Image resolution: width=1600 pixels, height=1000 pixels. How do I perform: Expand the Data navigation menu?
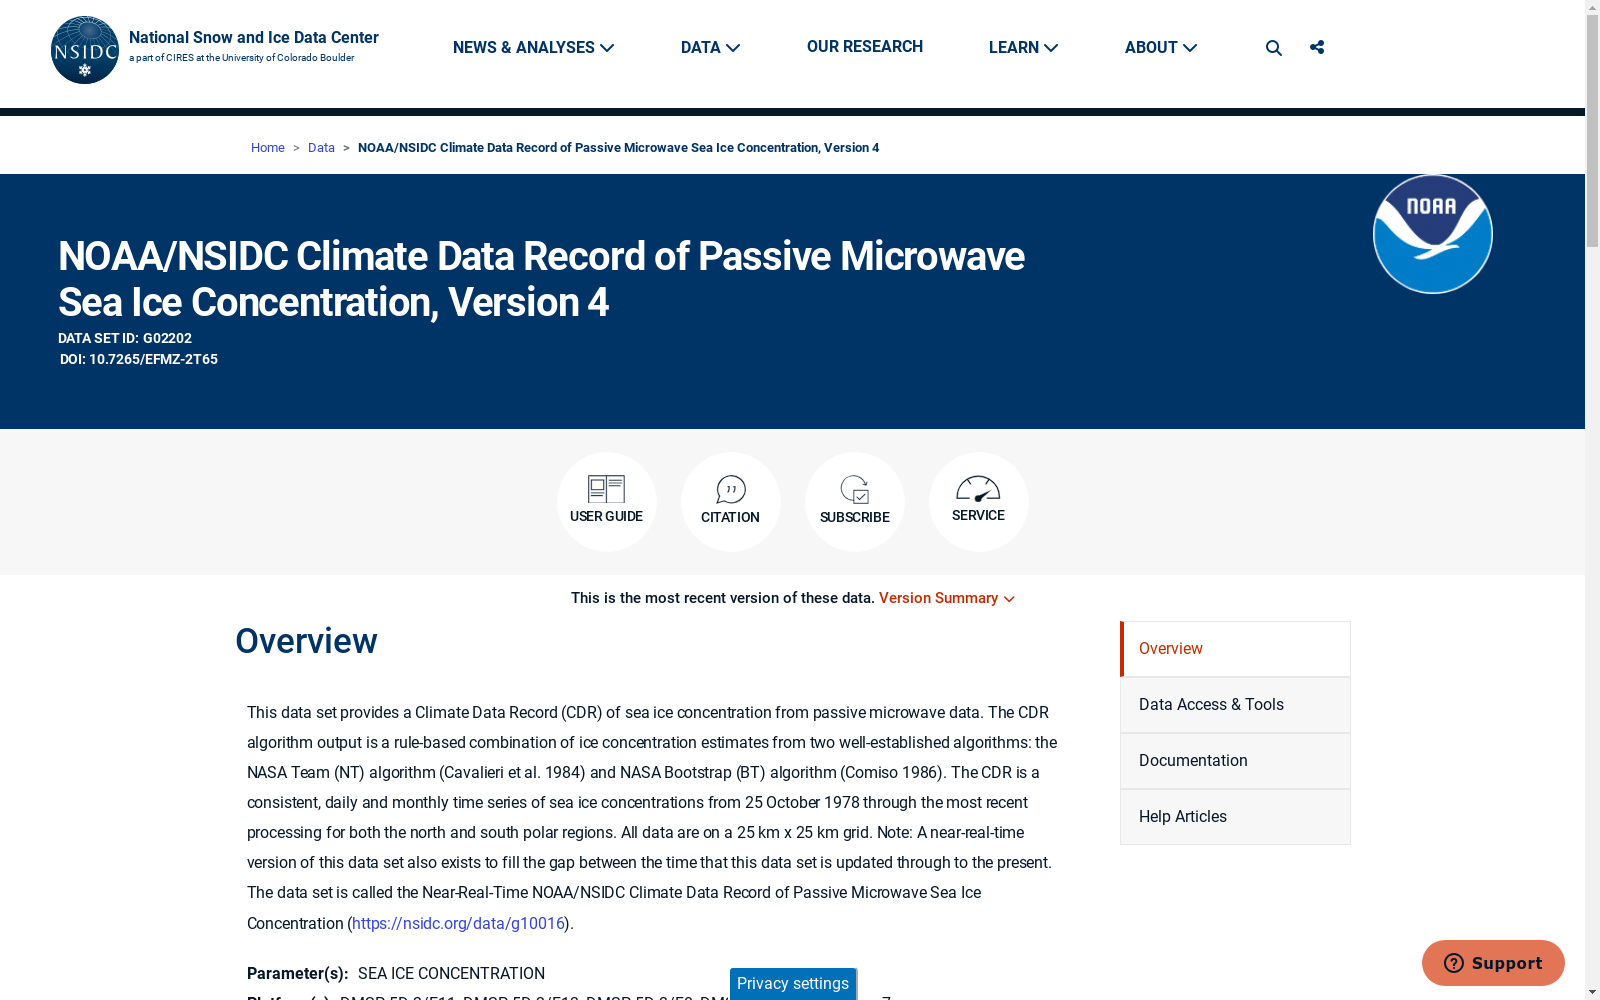coord(710,48)
